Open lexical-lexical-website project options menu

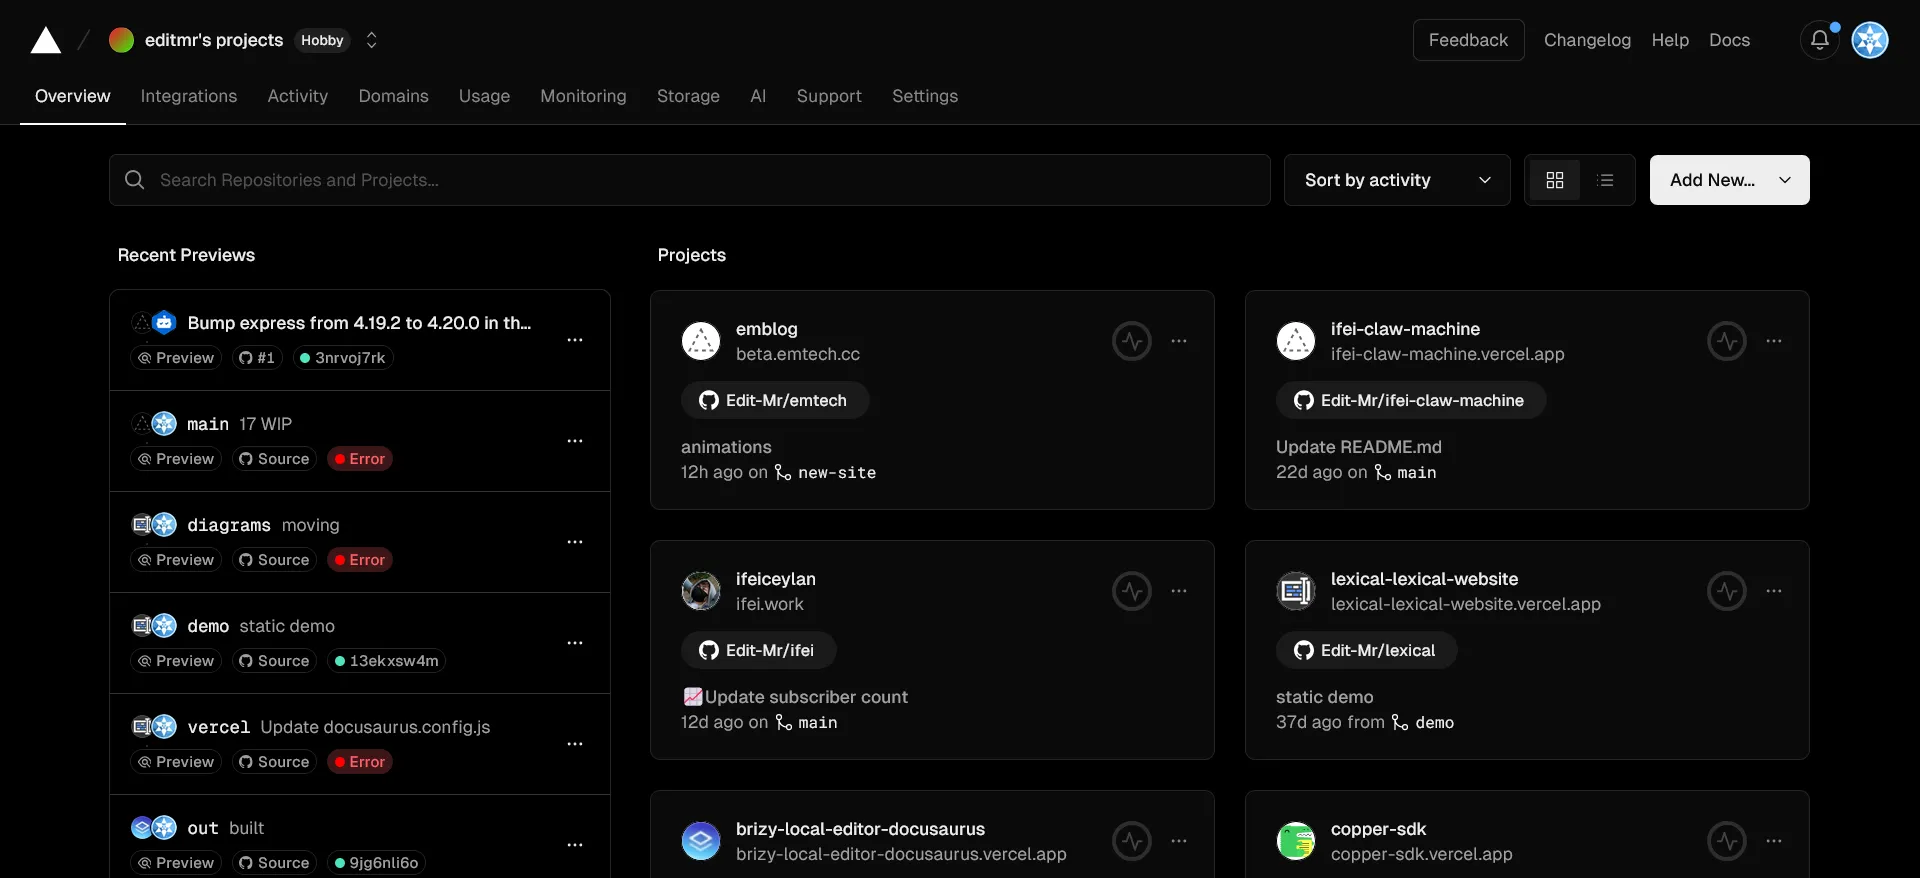point(1774,591)
